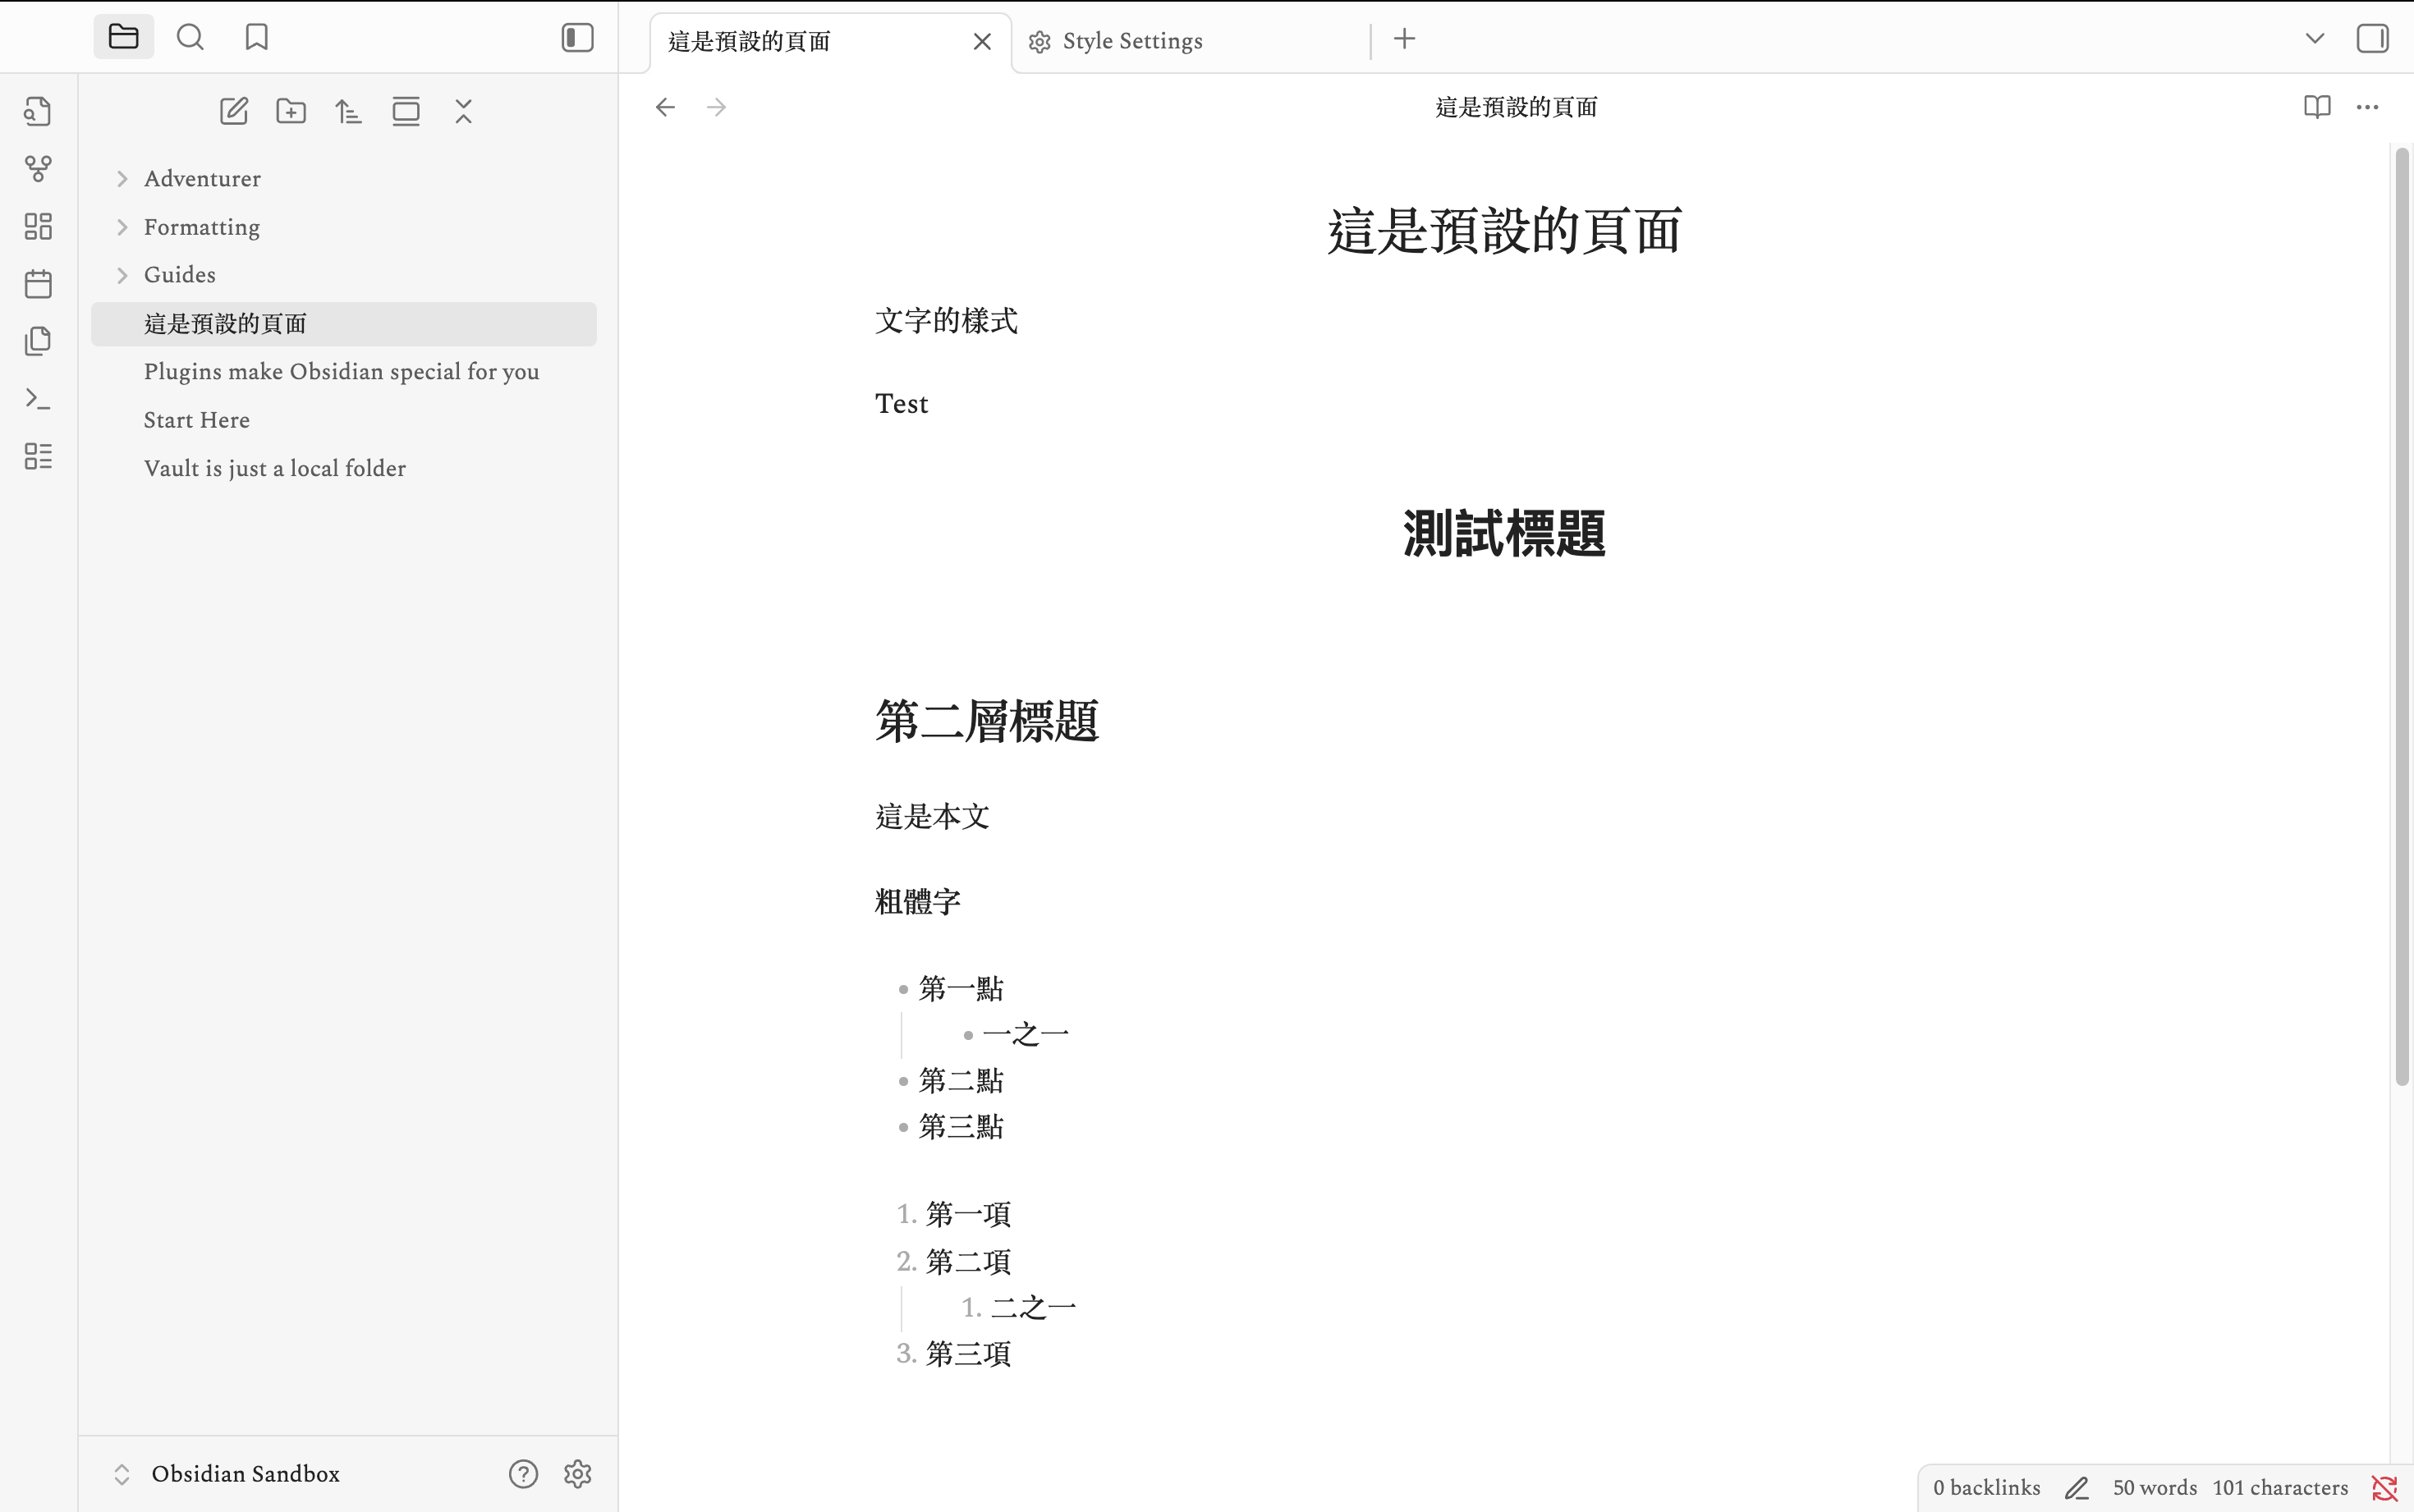Open quick switcher ribbon icon
The height and width of the screenshot is (1512, 2414).
pyautogui.click(x=38, y=111)
